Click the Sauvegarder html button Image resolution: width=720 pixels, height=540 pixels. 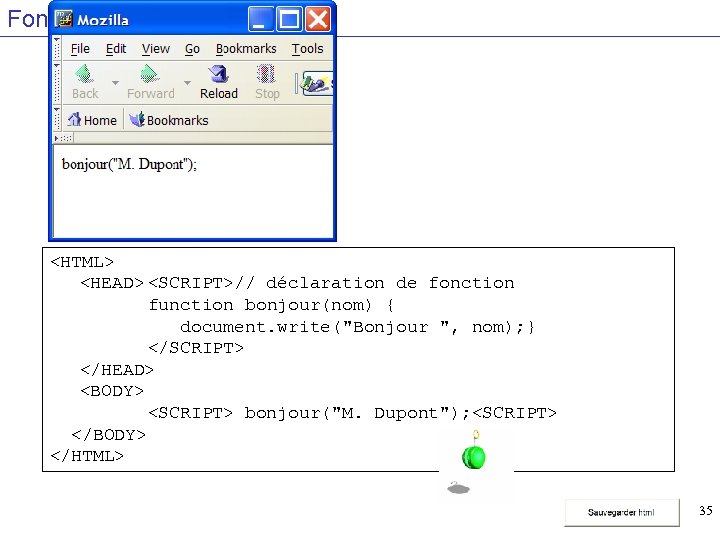pos(621,512)
